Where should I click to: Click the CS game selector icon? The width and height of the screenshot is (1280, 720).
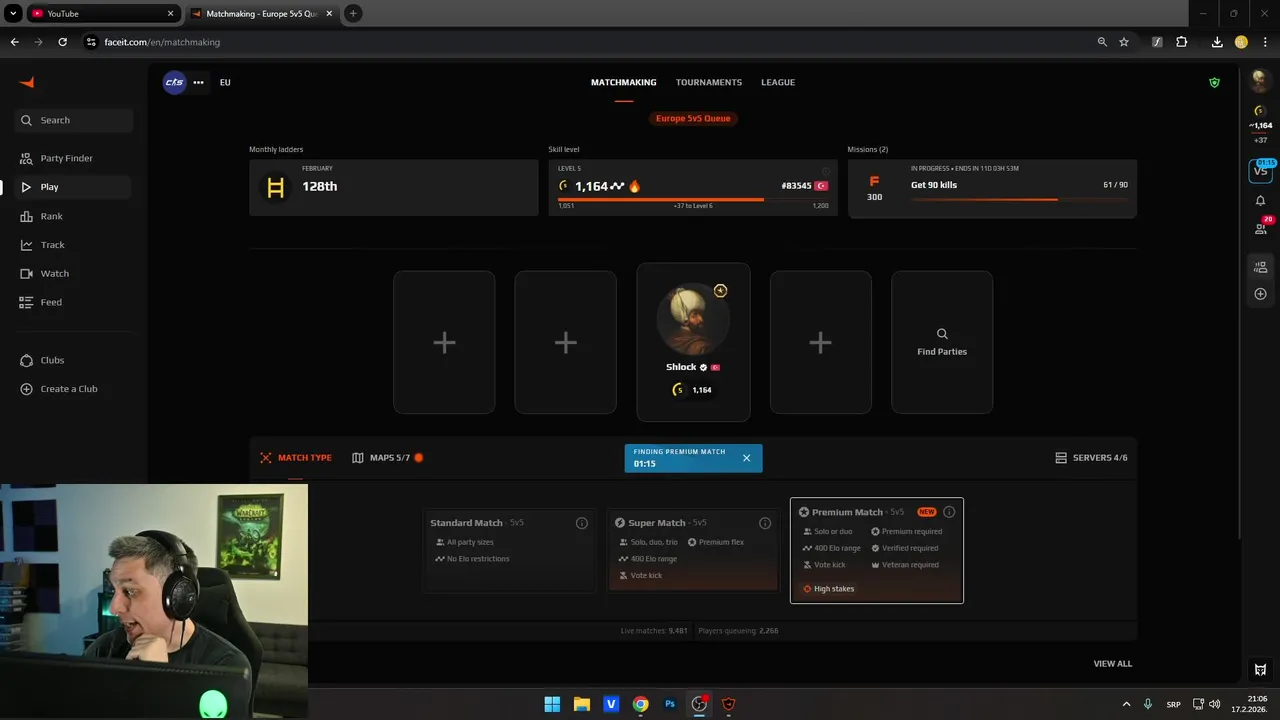coord(174,82)
